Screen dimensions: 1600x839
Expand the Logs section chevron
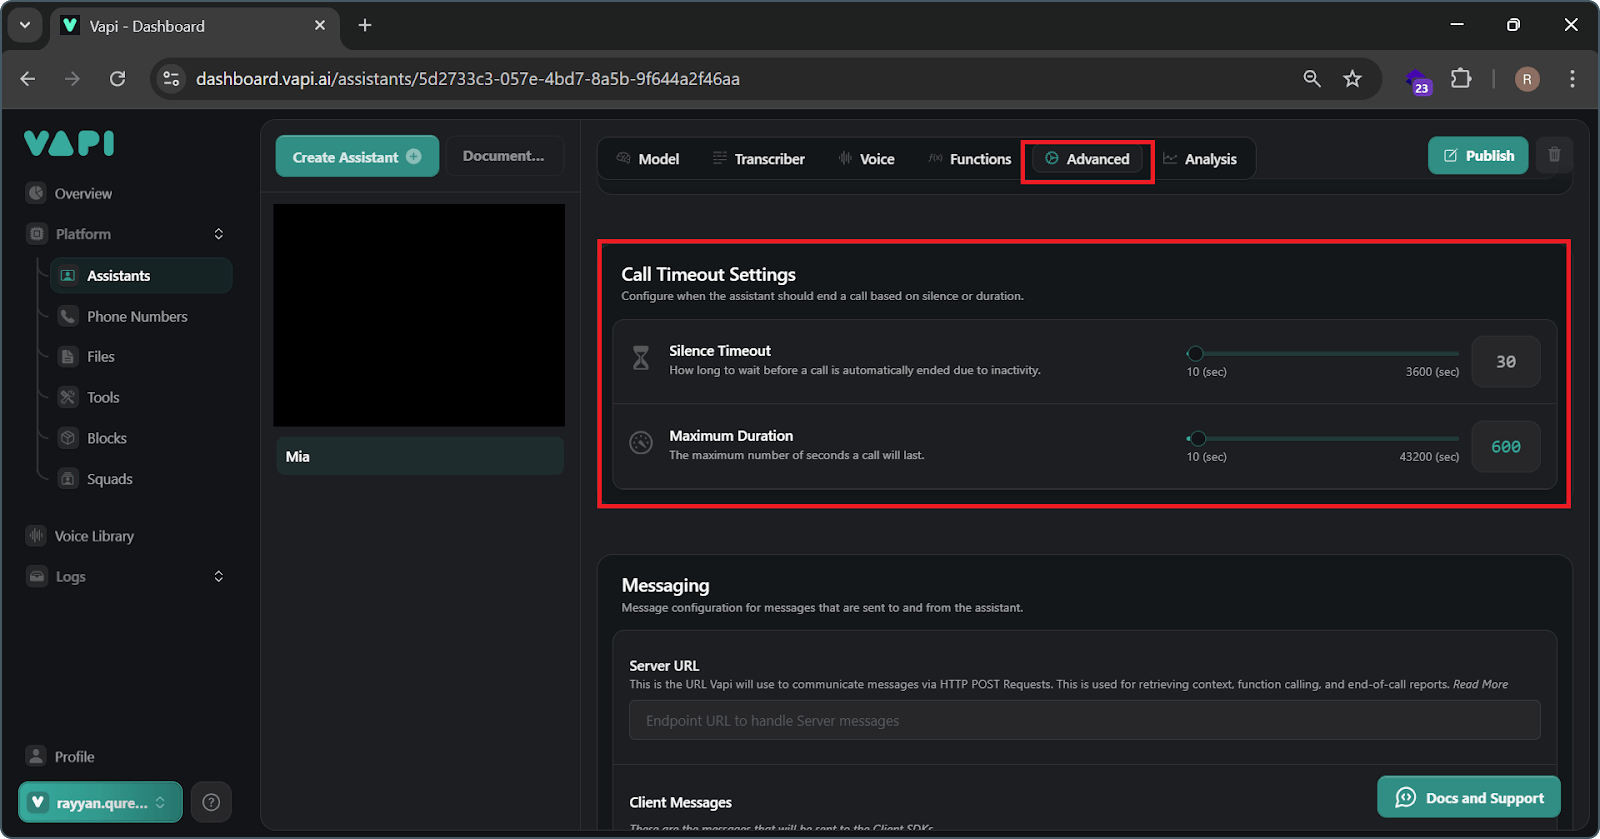tap(218, 577)
